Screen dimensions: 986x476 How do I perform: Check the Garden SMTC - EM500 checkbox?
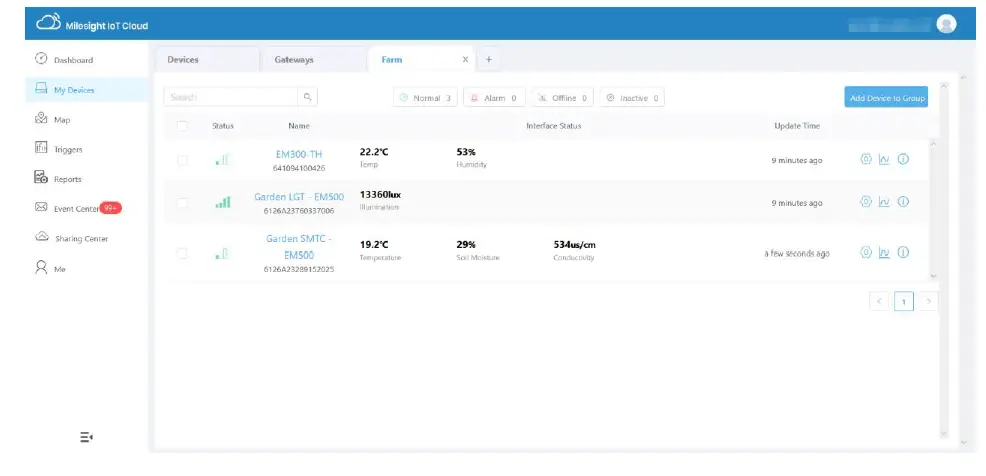[182, 253]
